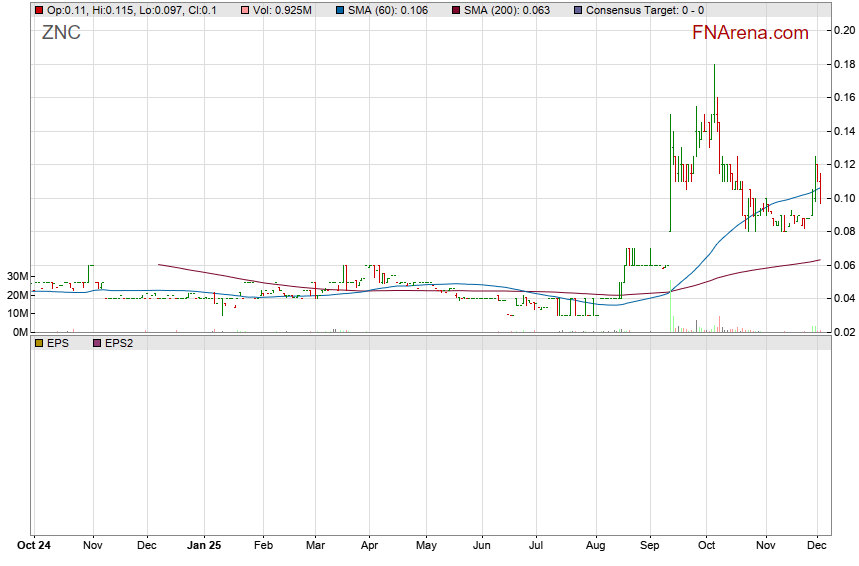Select the Jan 25 date axis label
Screen dimensions: 859x566
tap(204, 547)
